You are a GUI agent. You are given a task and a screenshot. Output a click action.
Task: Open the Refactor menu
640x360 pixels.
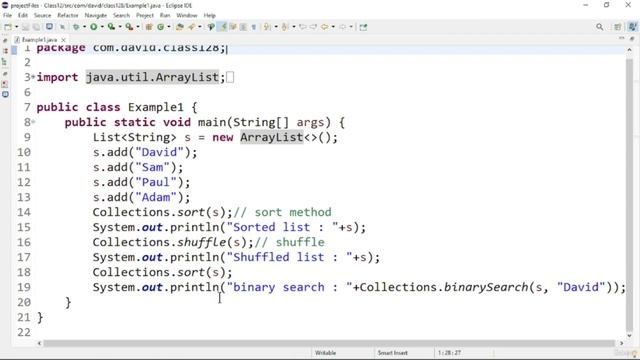pos(68,15)
